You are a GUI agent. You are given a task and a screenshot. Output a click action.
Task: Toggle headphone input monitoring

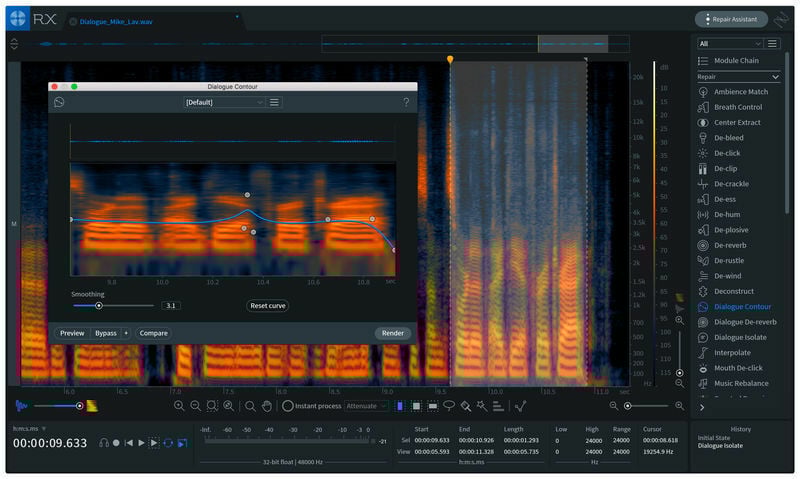click(x=104, y=443)
